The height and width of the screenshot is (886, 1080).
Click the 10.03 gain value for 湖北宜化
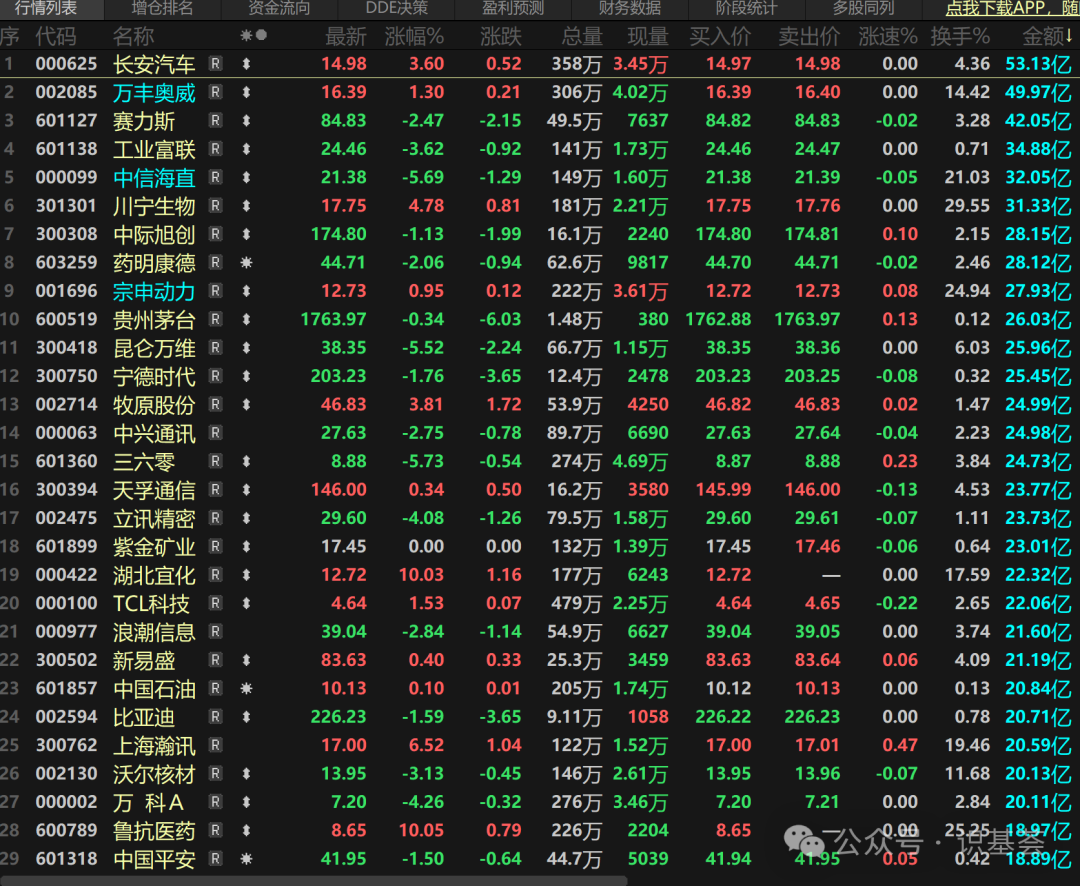[422, 575]
